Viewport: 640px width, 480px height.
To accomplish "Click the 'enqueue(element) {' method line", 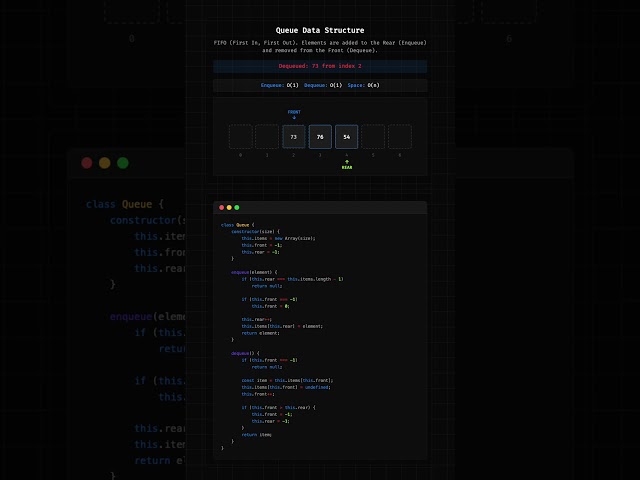I will tap(254, 272).
